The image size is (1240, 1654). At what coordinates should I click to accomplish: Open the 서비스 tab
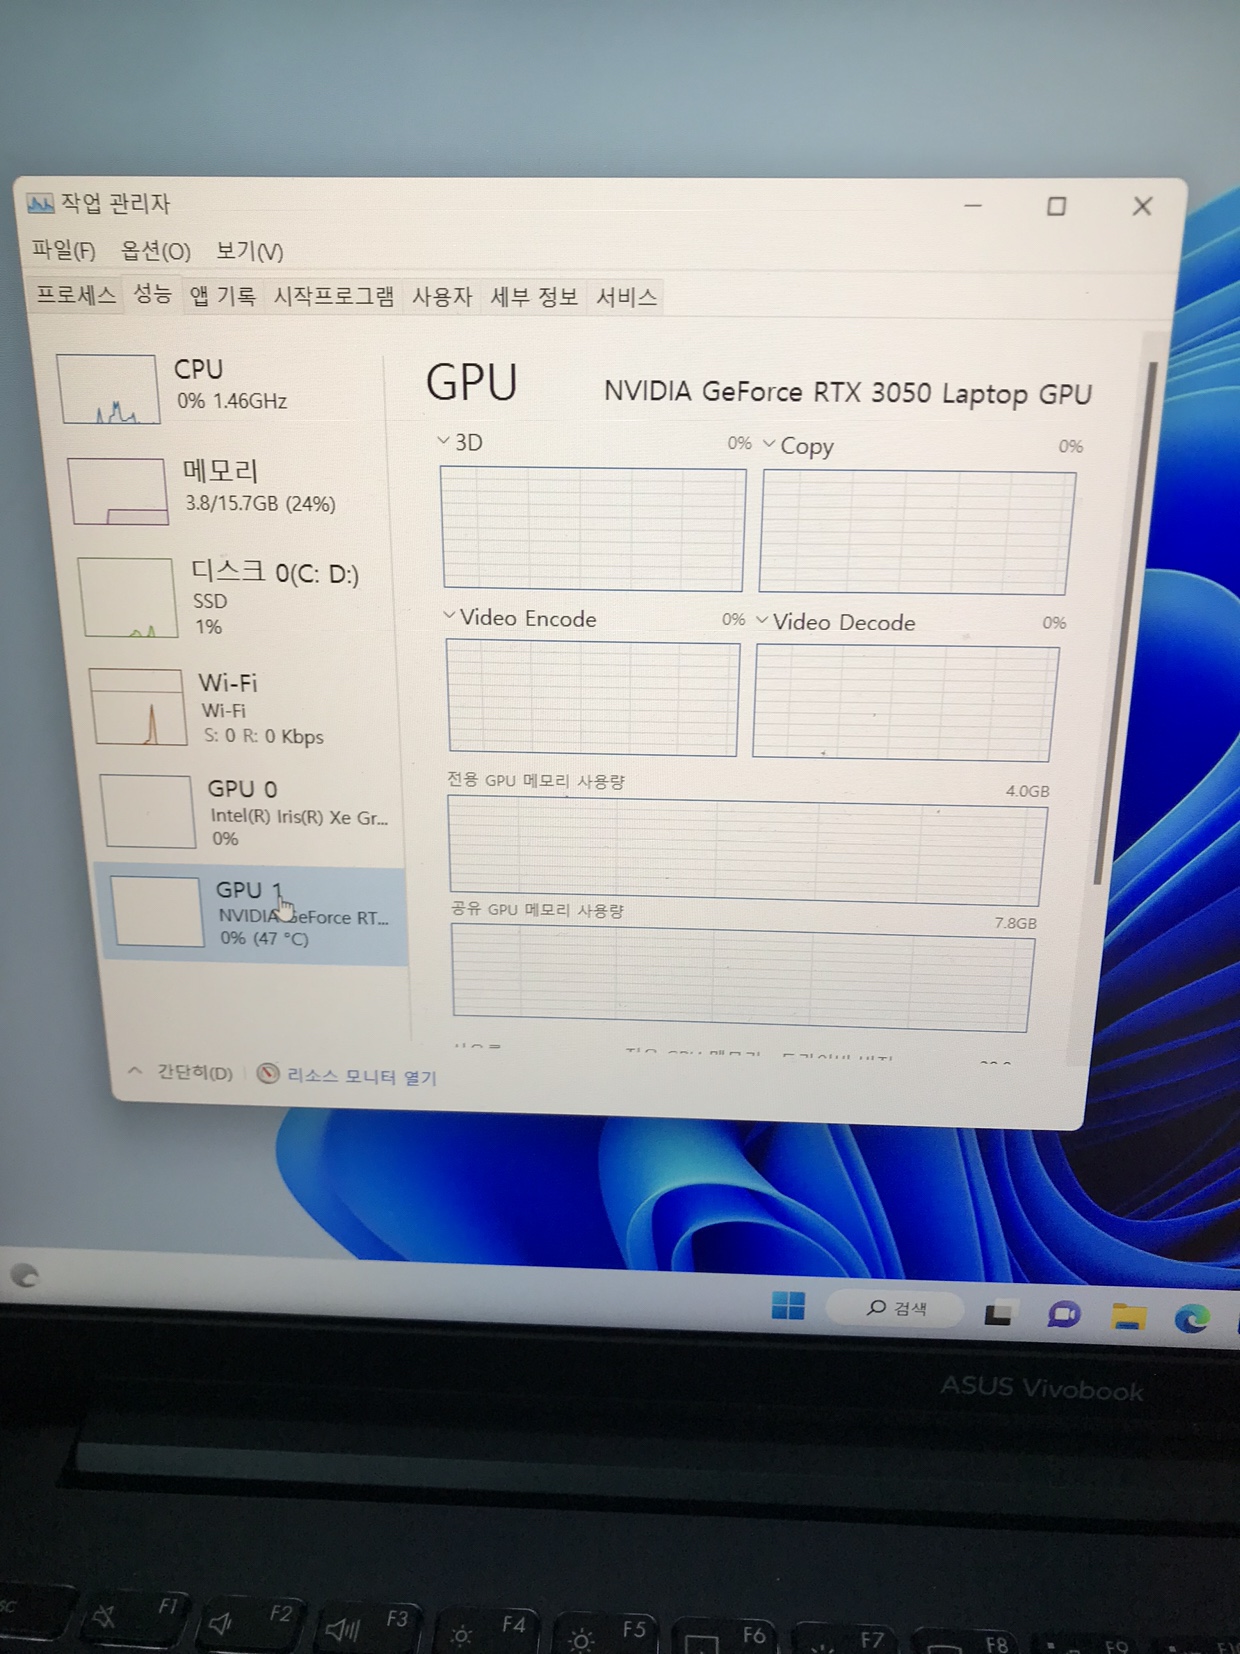[x=626, y=297]
